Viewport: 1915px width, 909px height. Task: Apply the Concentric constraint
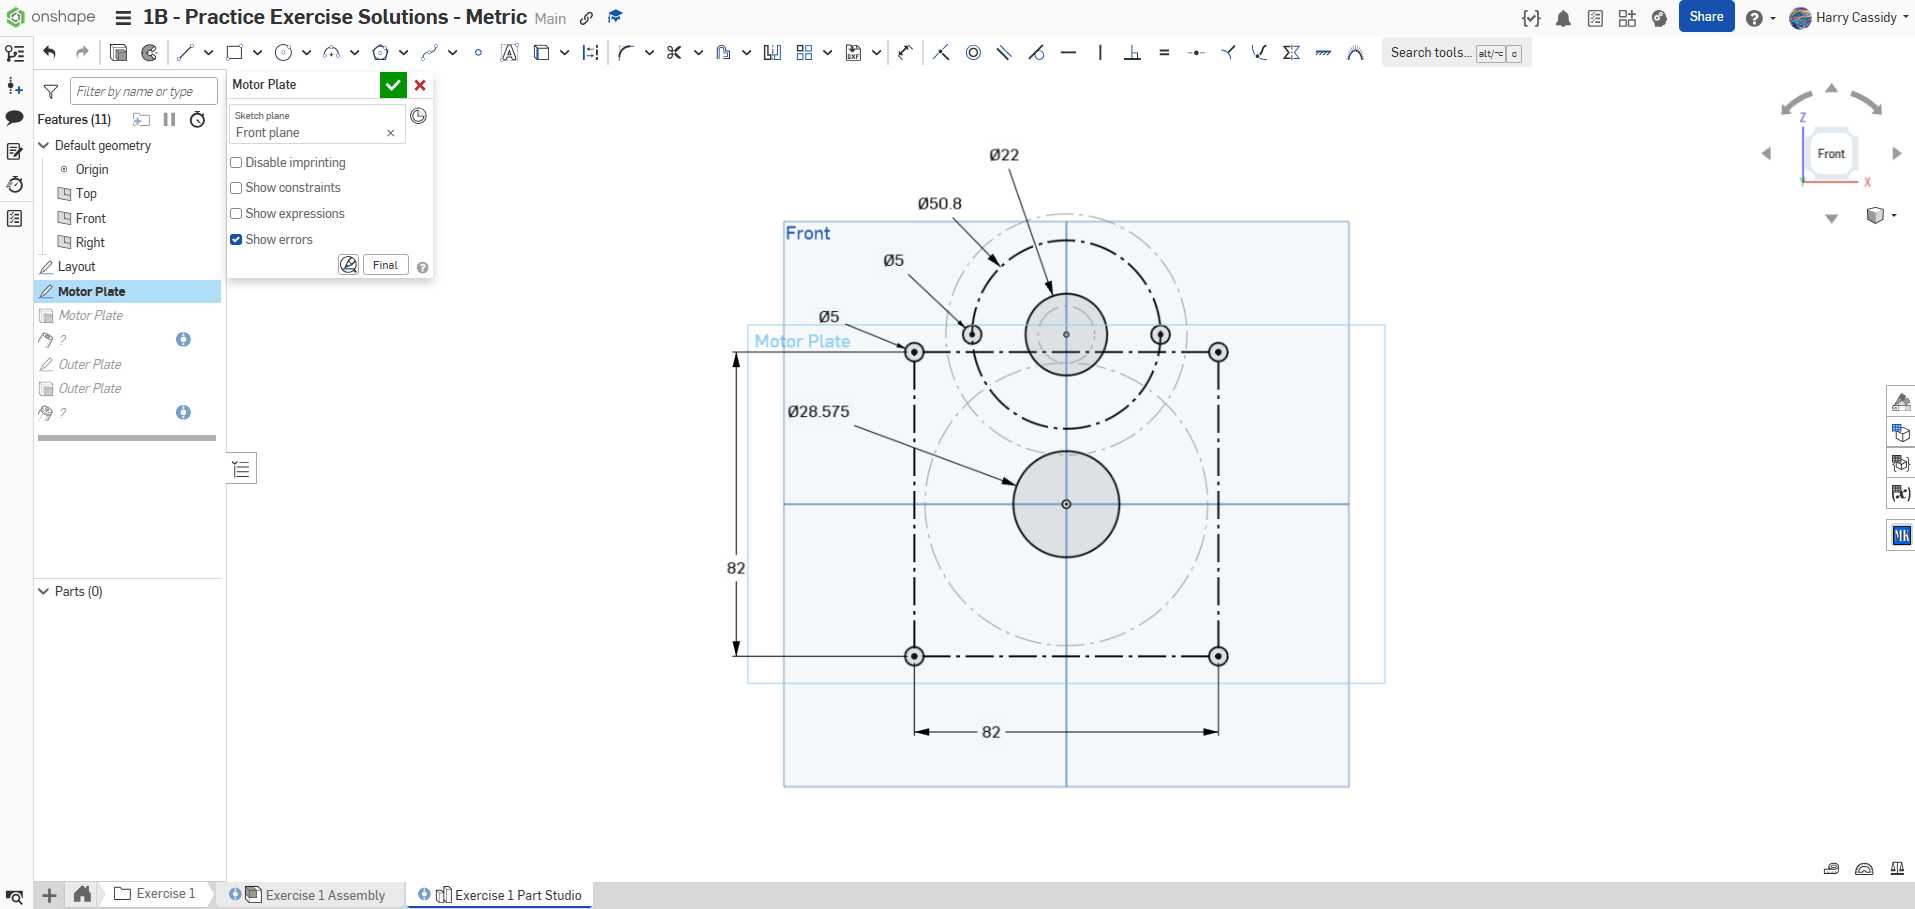tap(973, 53)
